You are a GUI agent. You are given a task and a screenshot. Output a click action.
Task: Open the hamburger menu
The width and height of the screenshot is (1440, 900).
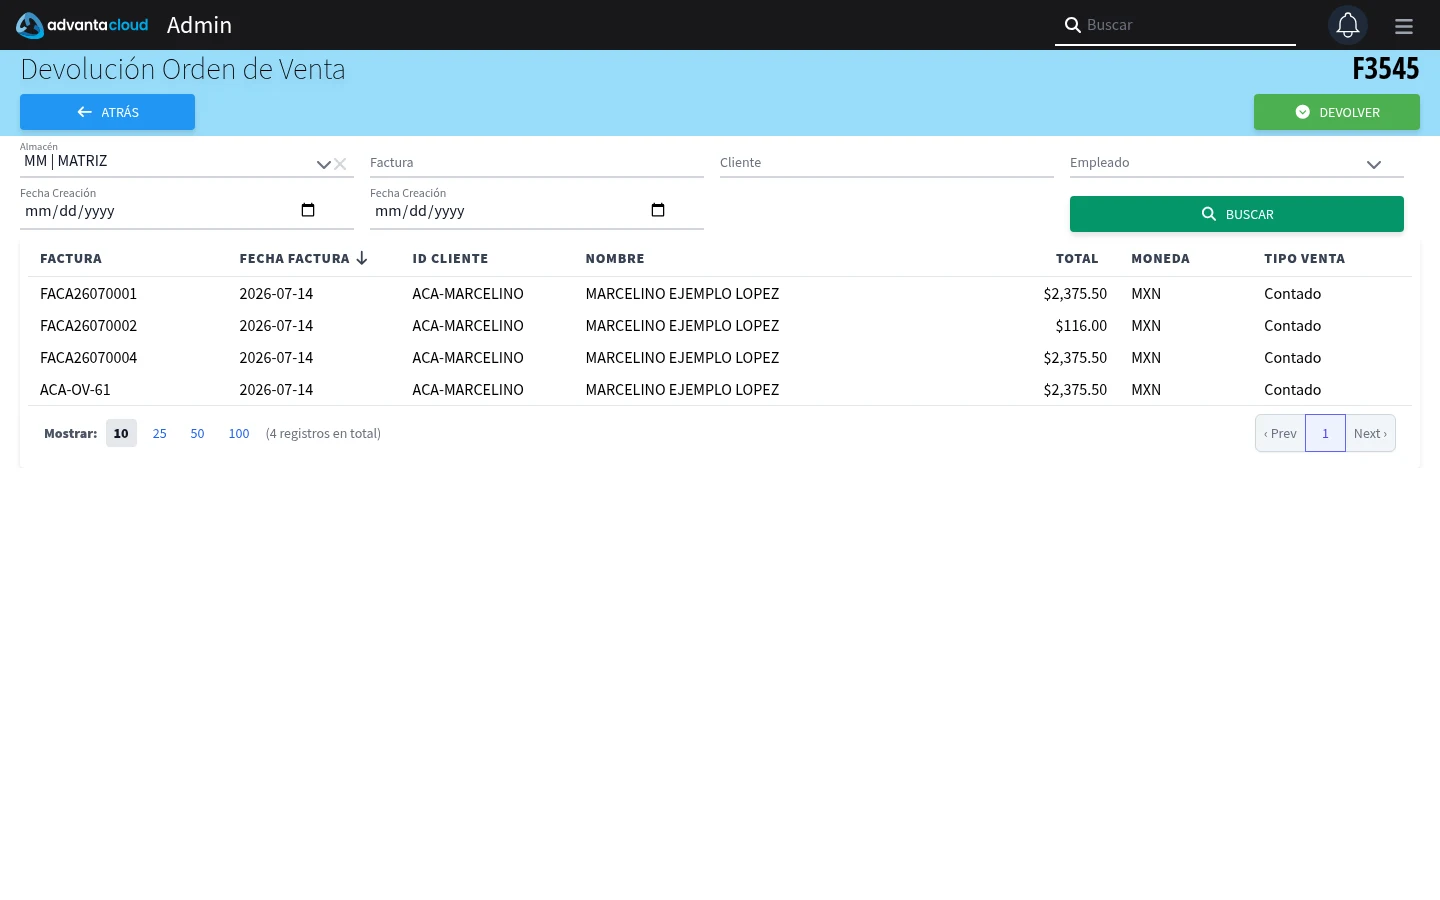pos(1404,26)
